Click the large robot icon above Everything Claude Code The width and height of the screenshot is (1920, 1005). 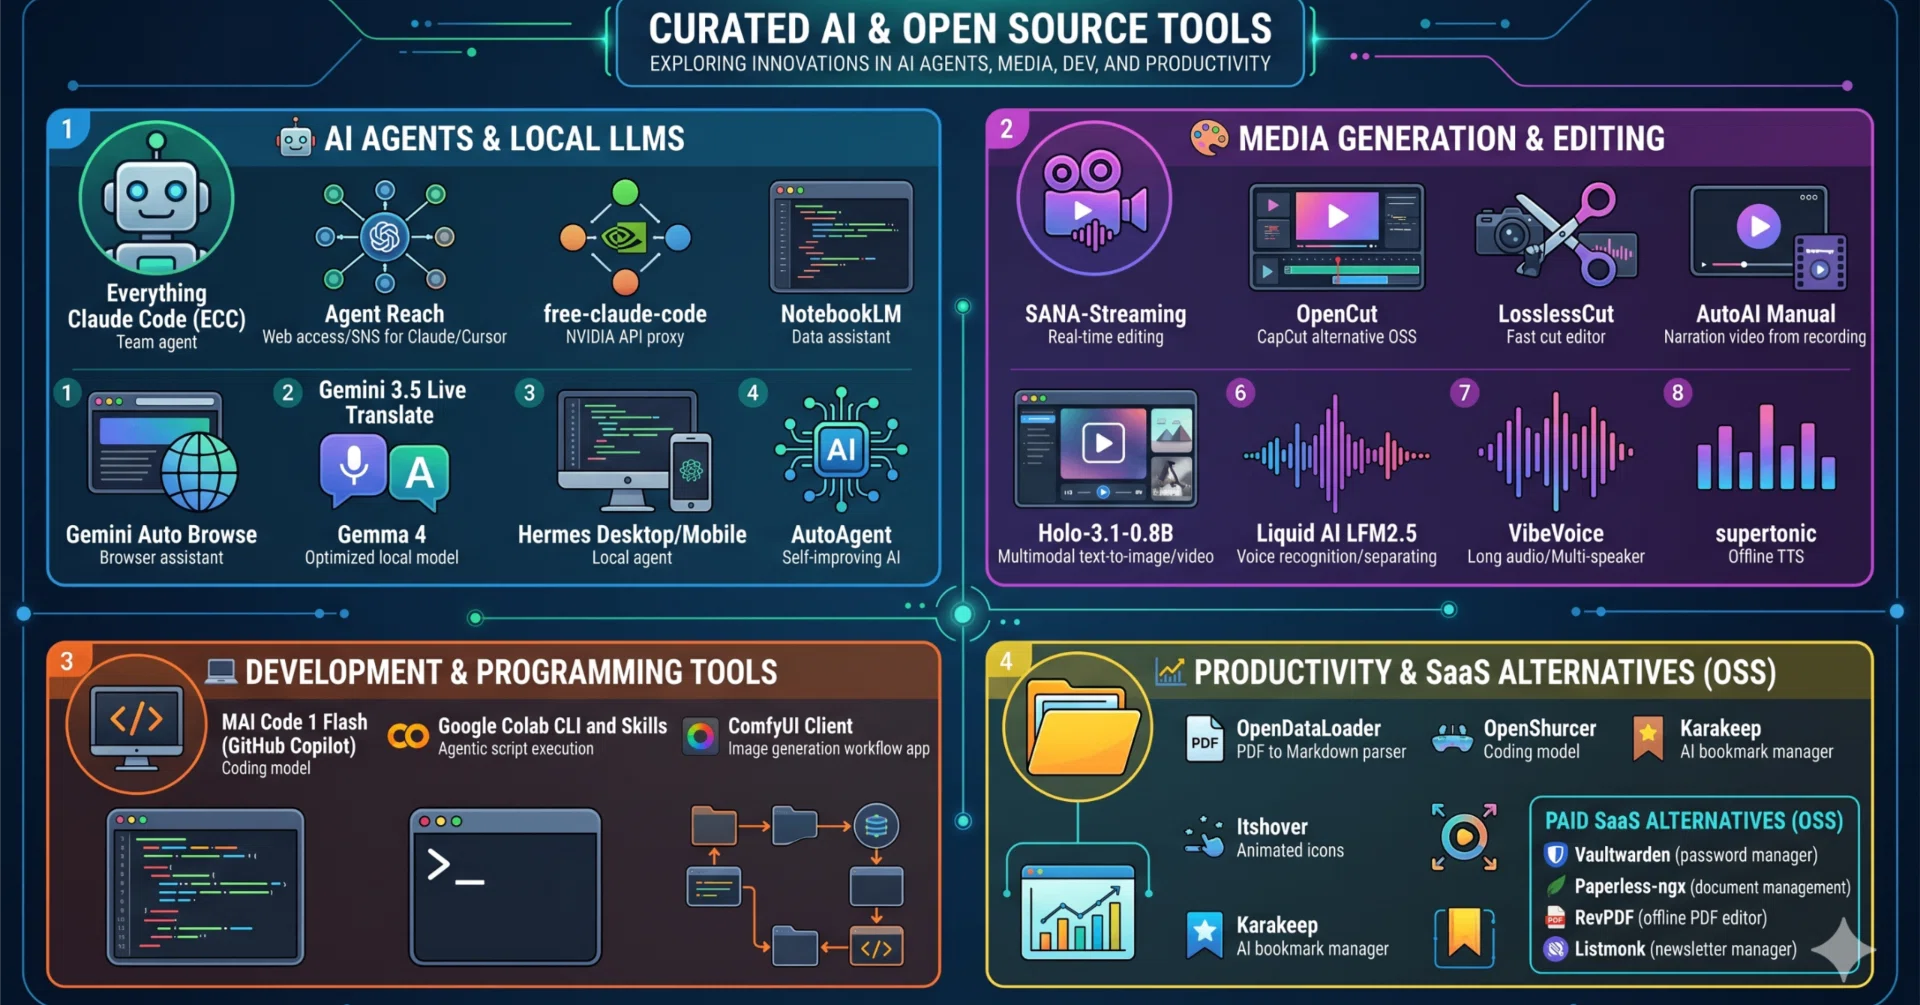tap(156, 200)
